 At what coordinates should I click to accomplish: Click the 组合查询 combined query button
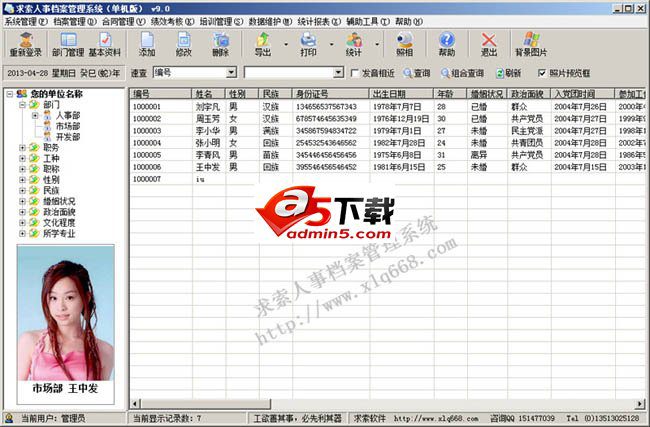point(462,73)
